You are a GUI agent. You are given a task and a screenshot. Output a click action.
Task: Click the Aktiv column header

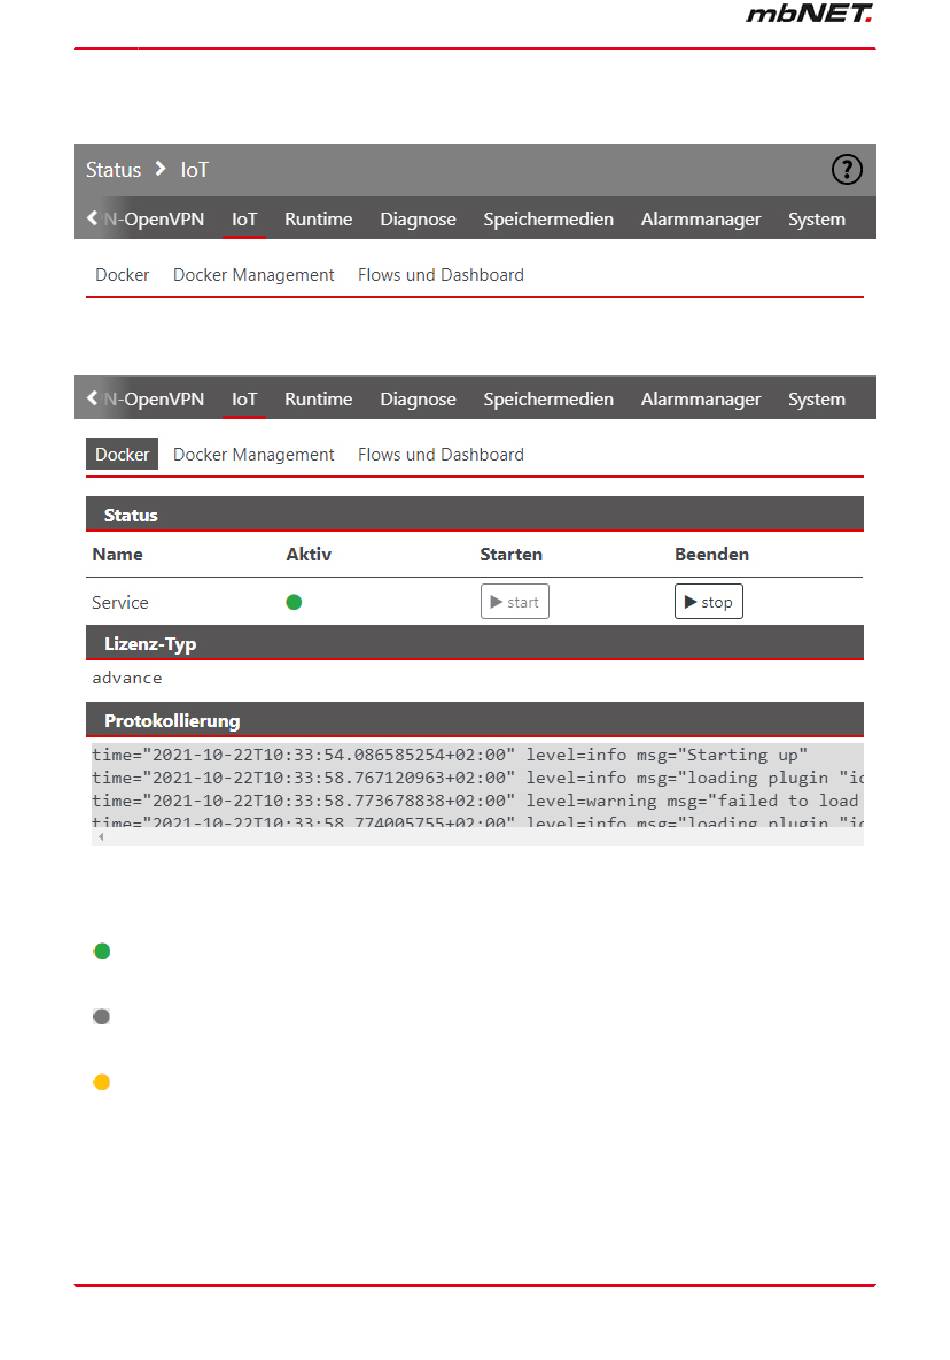point(309,554)
